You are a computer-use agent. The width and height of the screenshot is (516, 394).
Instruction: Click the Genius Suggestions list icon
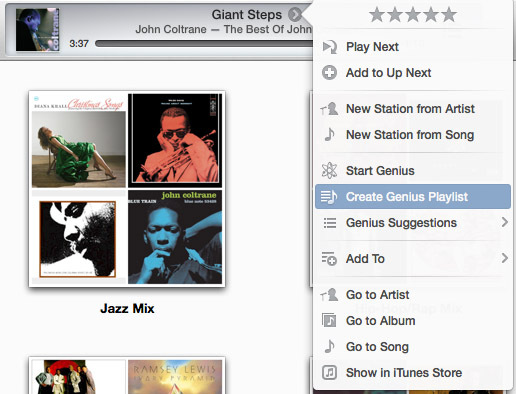point(330,223)
